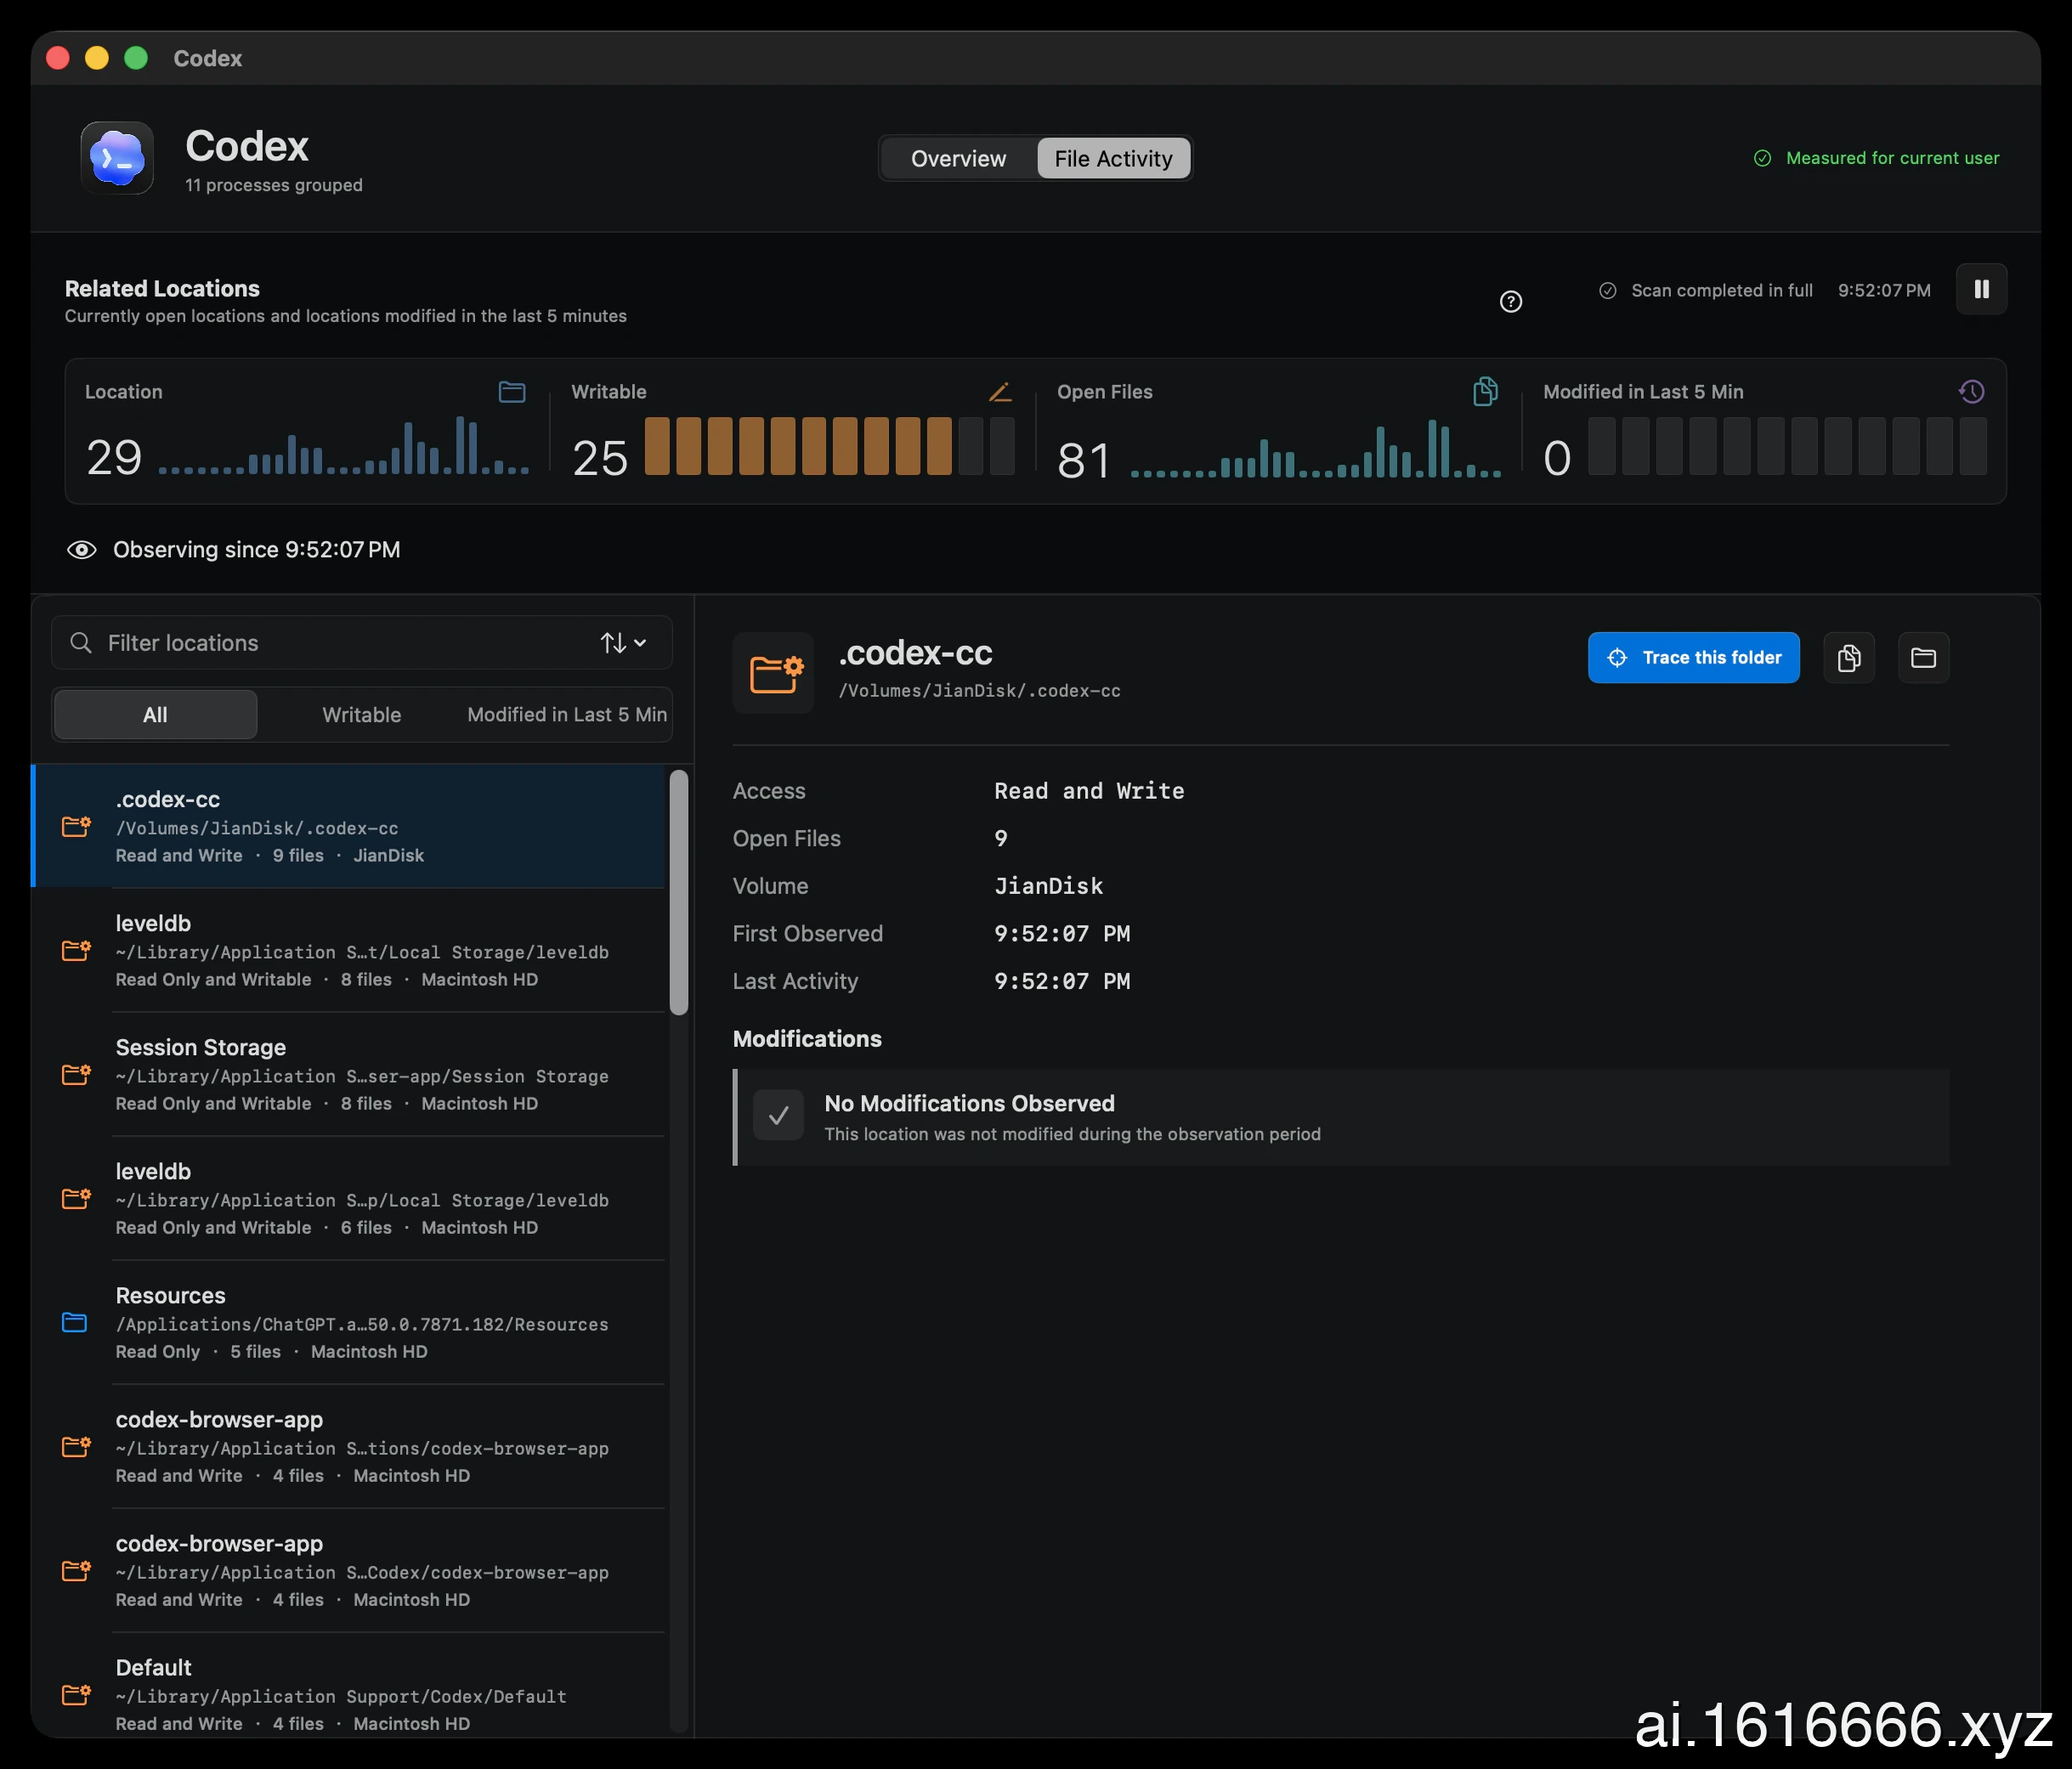Click the Codex app icon in the header
Image resolution: width=2072 pixels, height=1769 pixels.
tap(117, 158)
